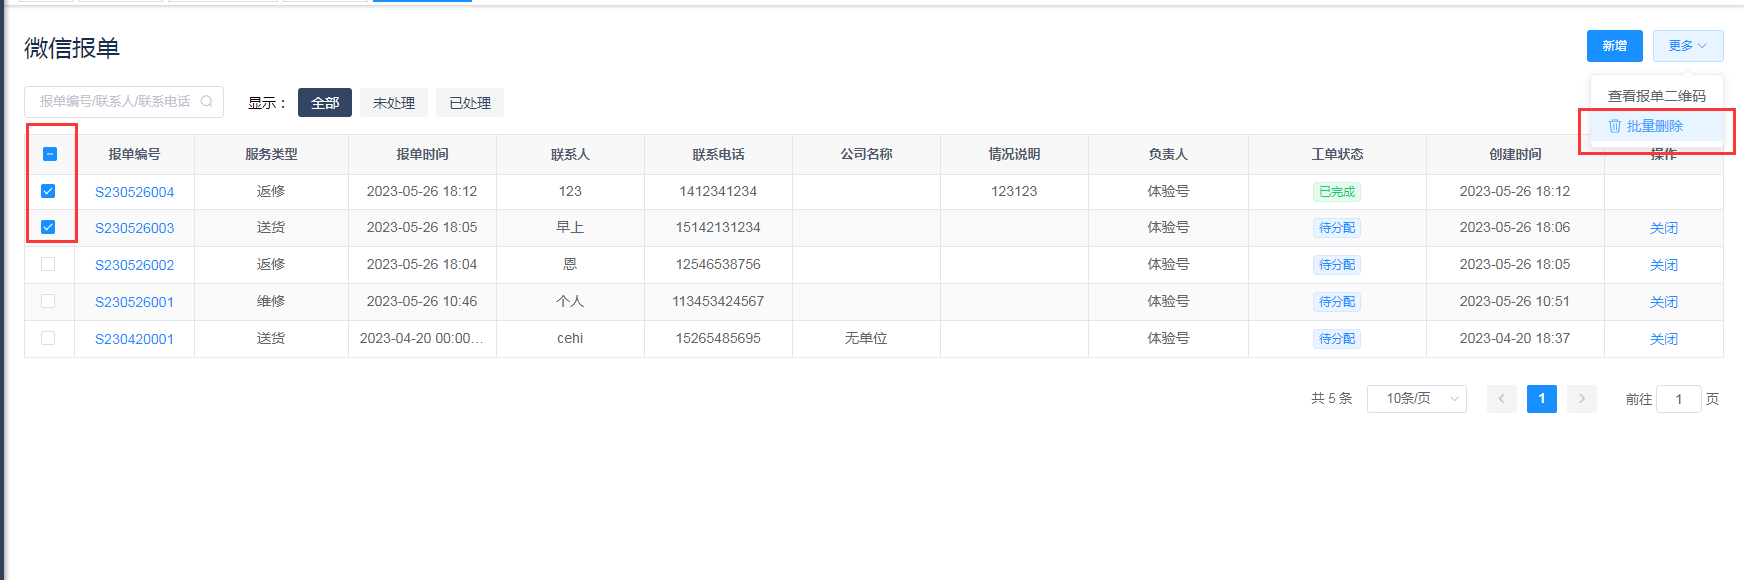Show 已处理 reports
The width and height of the screenshot is (1744, 580).
pyautogui.click(x=469, y=103)
